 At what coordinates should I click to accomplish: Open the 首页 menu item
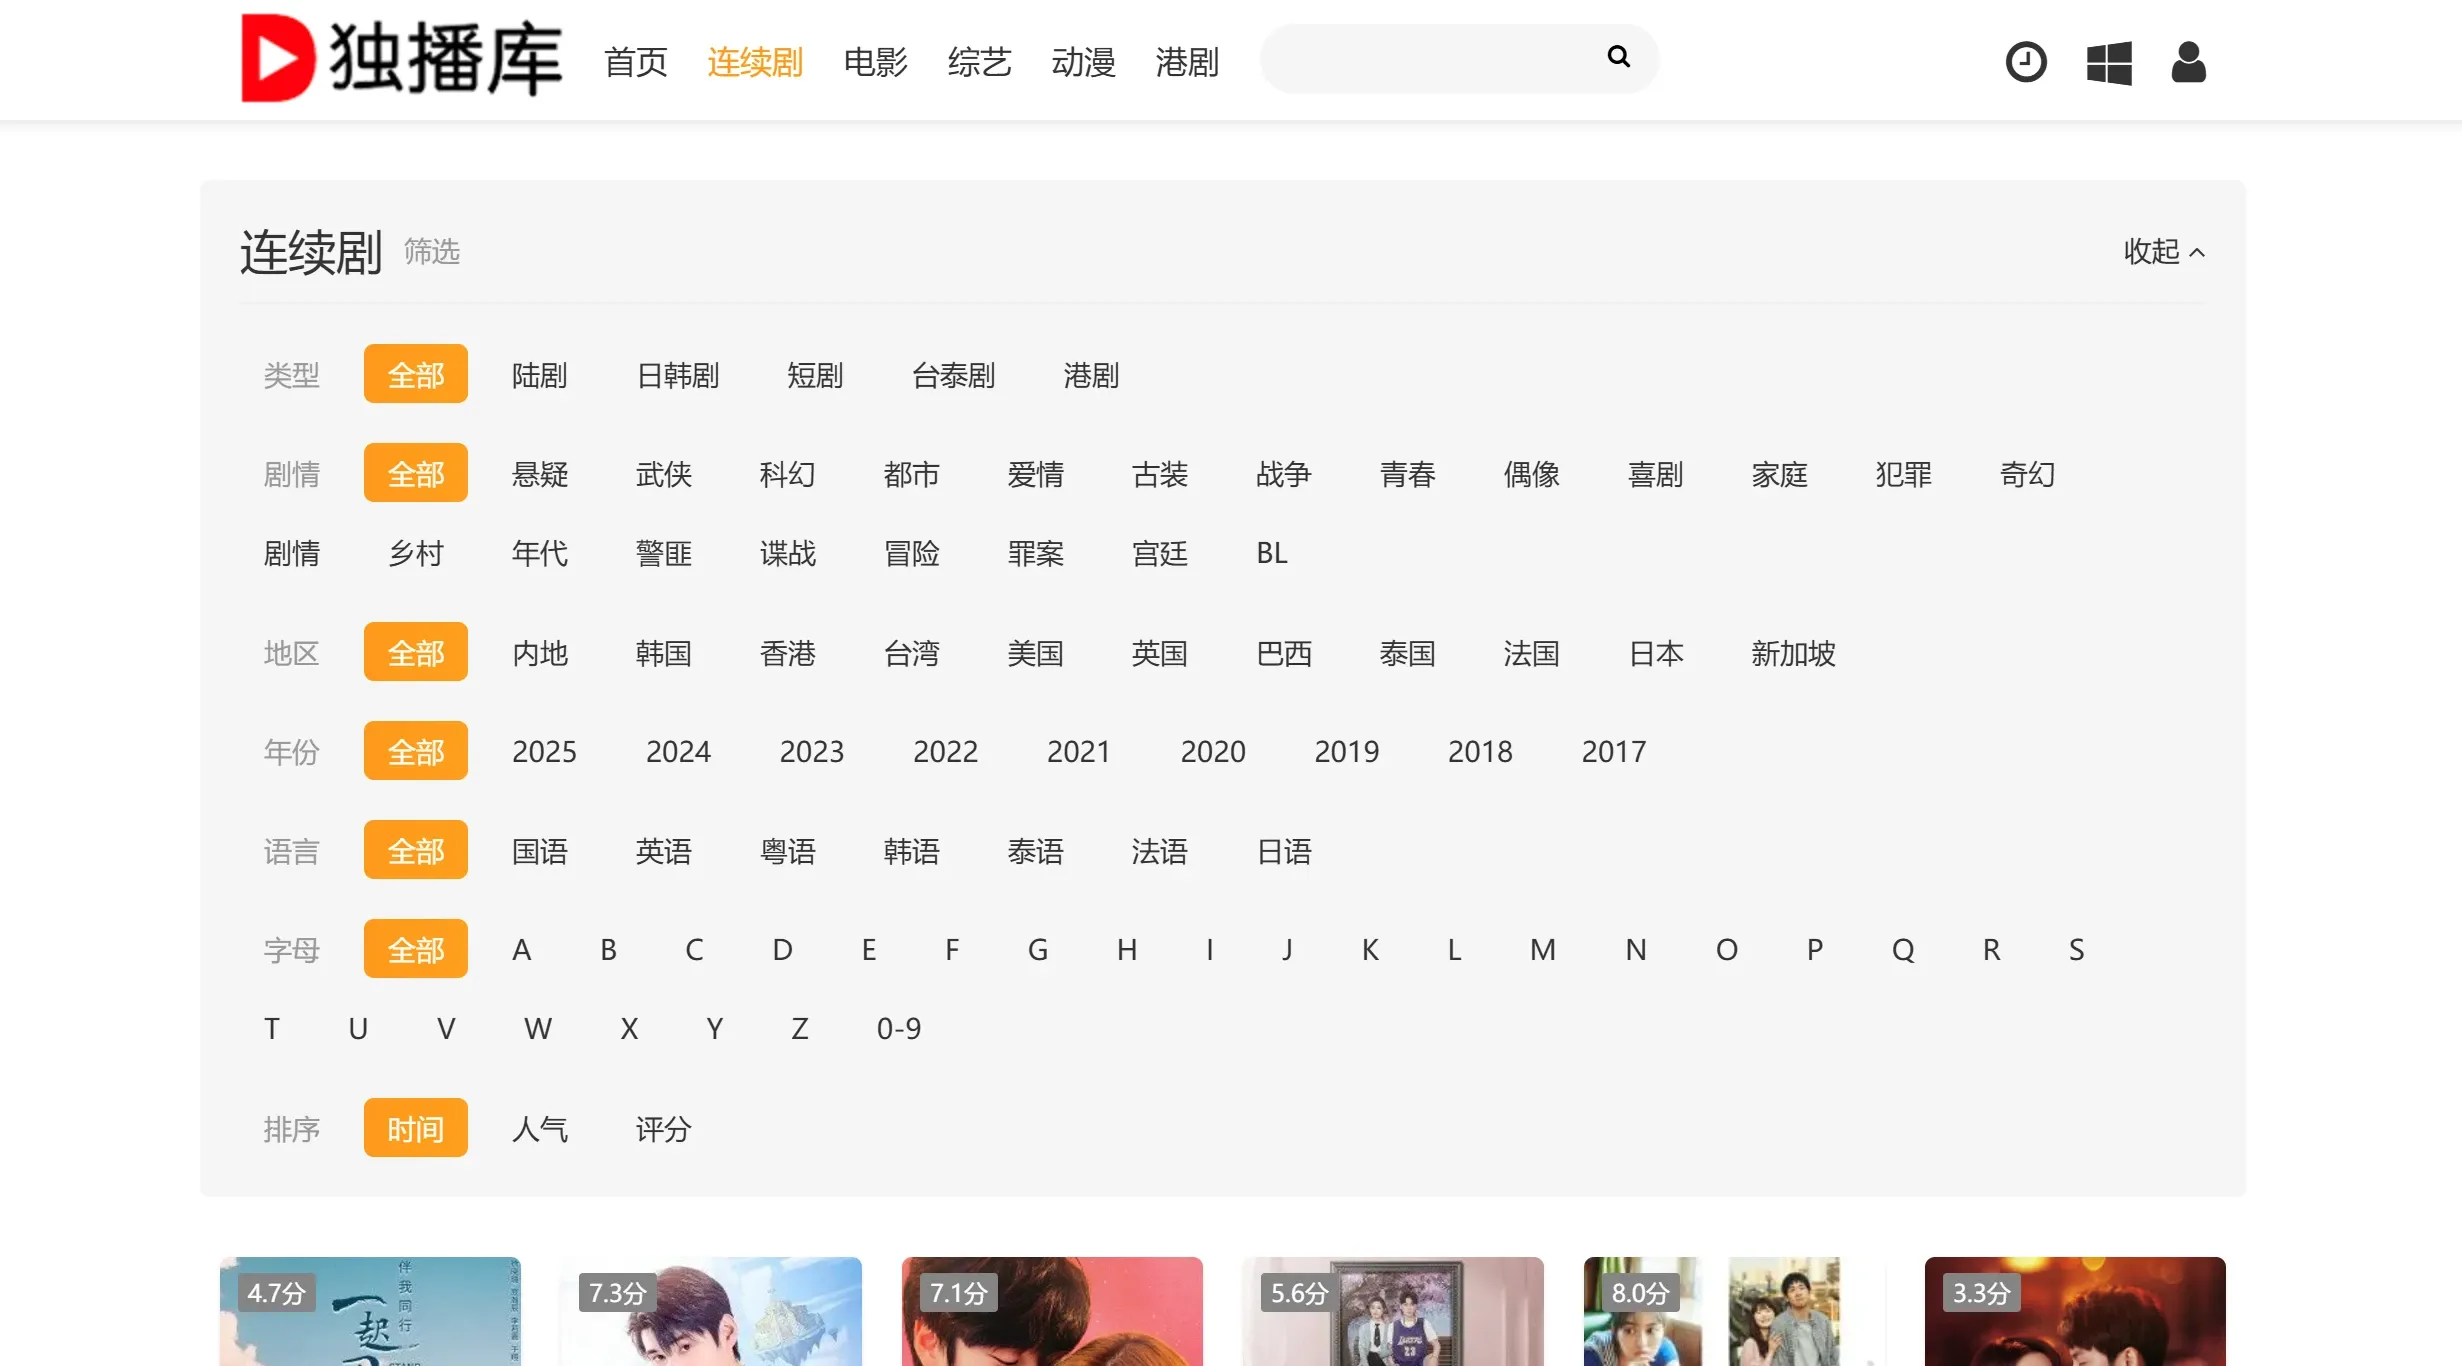point(635,62)
